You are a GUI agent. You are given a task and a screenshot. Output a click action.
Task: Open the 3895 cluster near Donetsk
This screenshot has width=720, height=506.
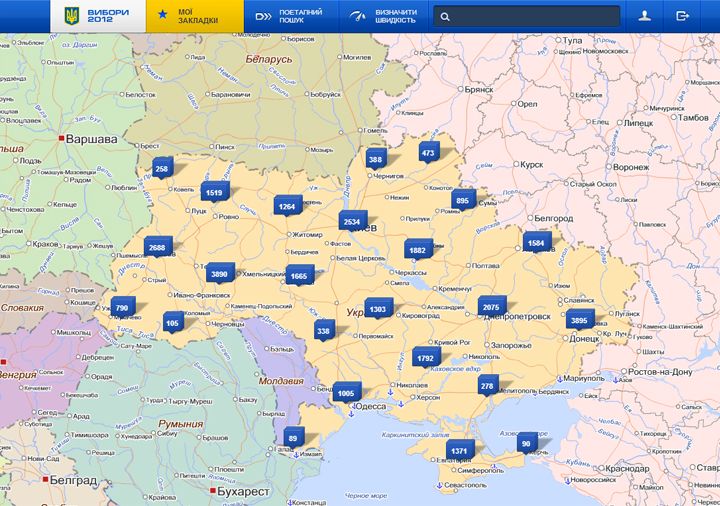pyautogui.click(x=578, y=320)
